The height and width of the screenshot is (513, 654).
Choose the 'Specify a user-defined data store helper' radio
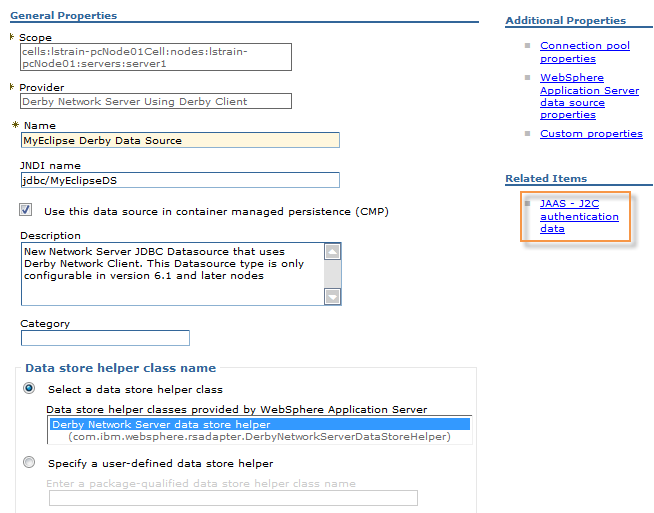point(29,463)
